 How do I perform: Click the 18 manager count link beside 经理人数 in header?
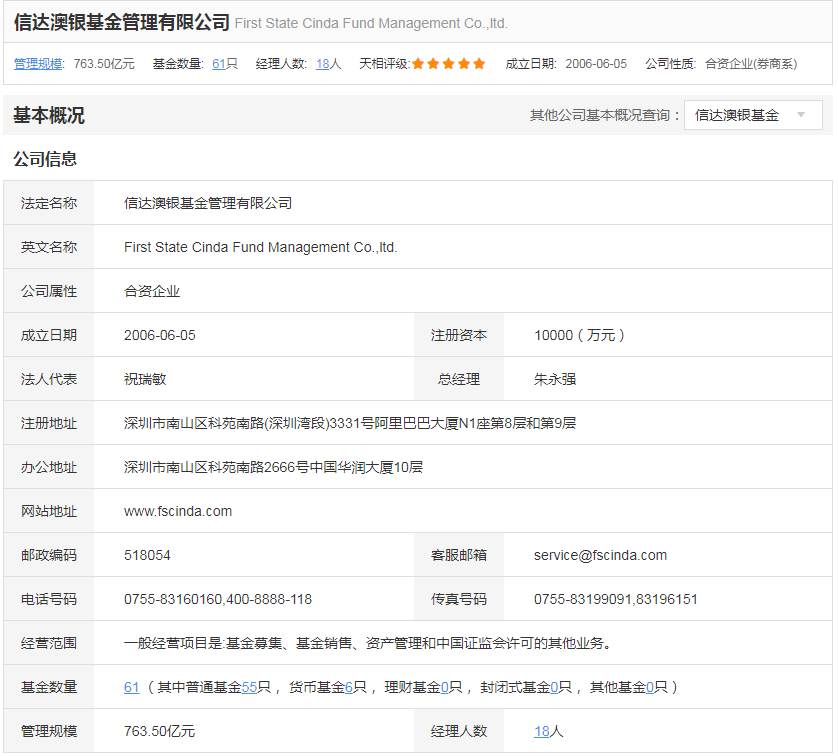pyautogui.click(x=322, y=63)
